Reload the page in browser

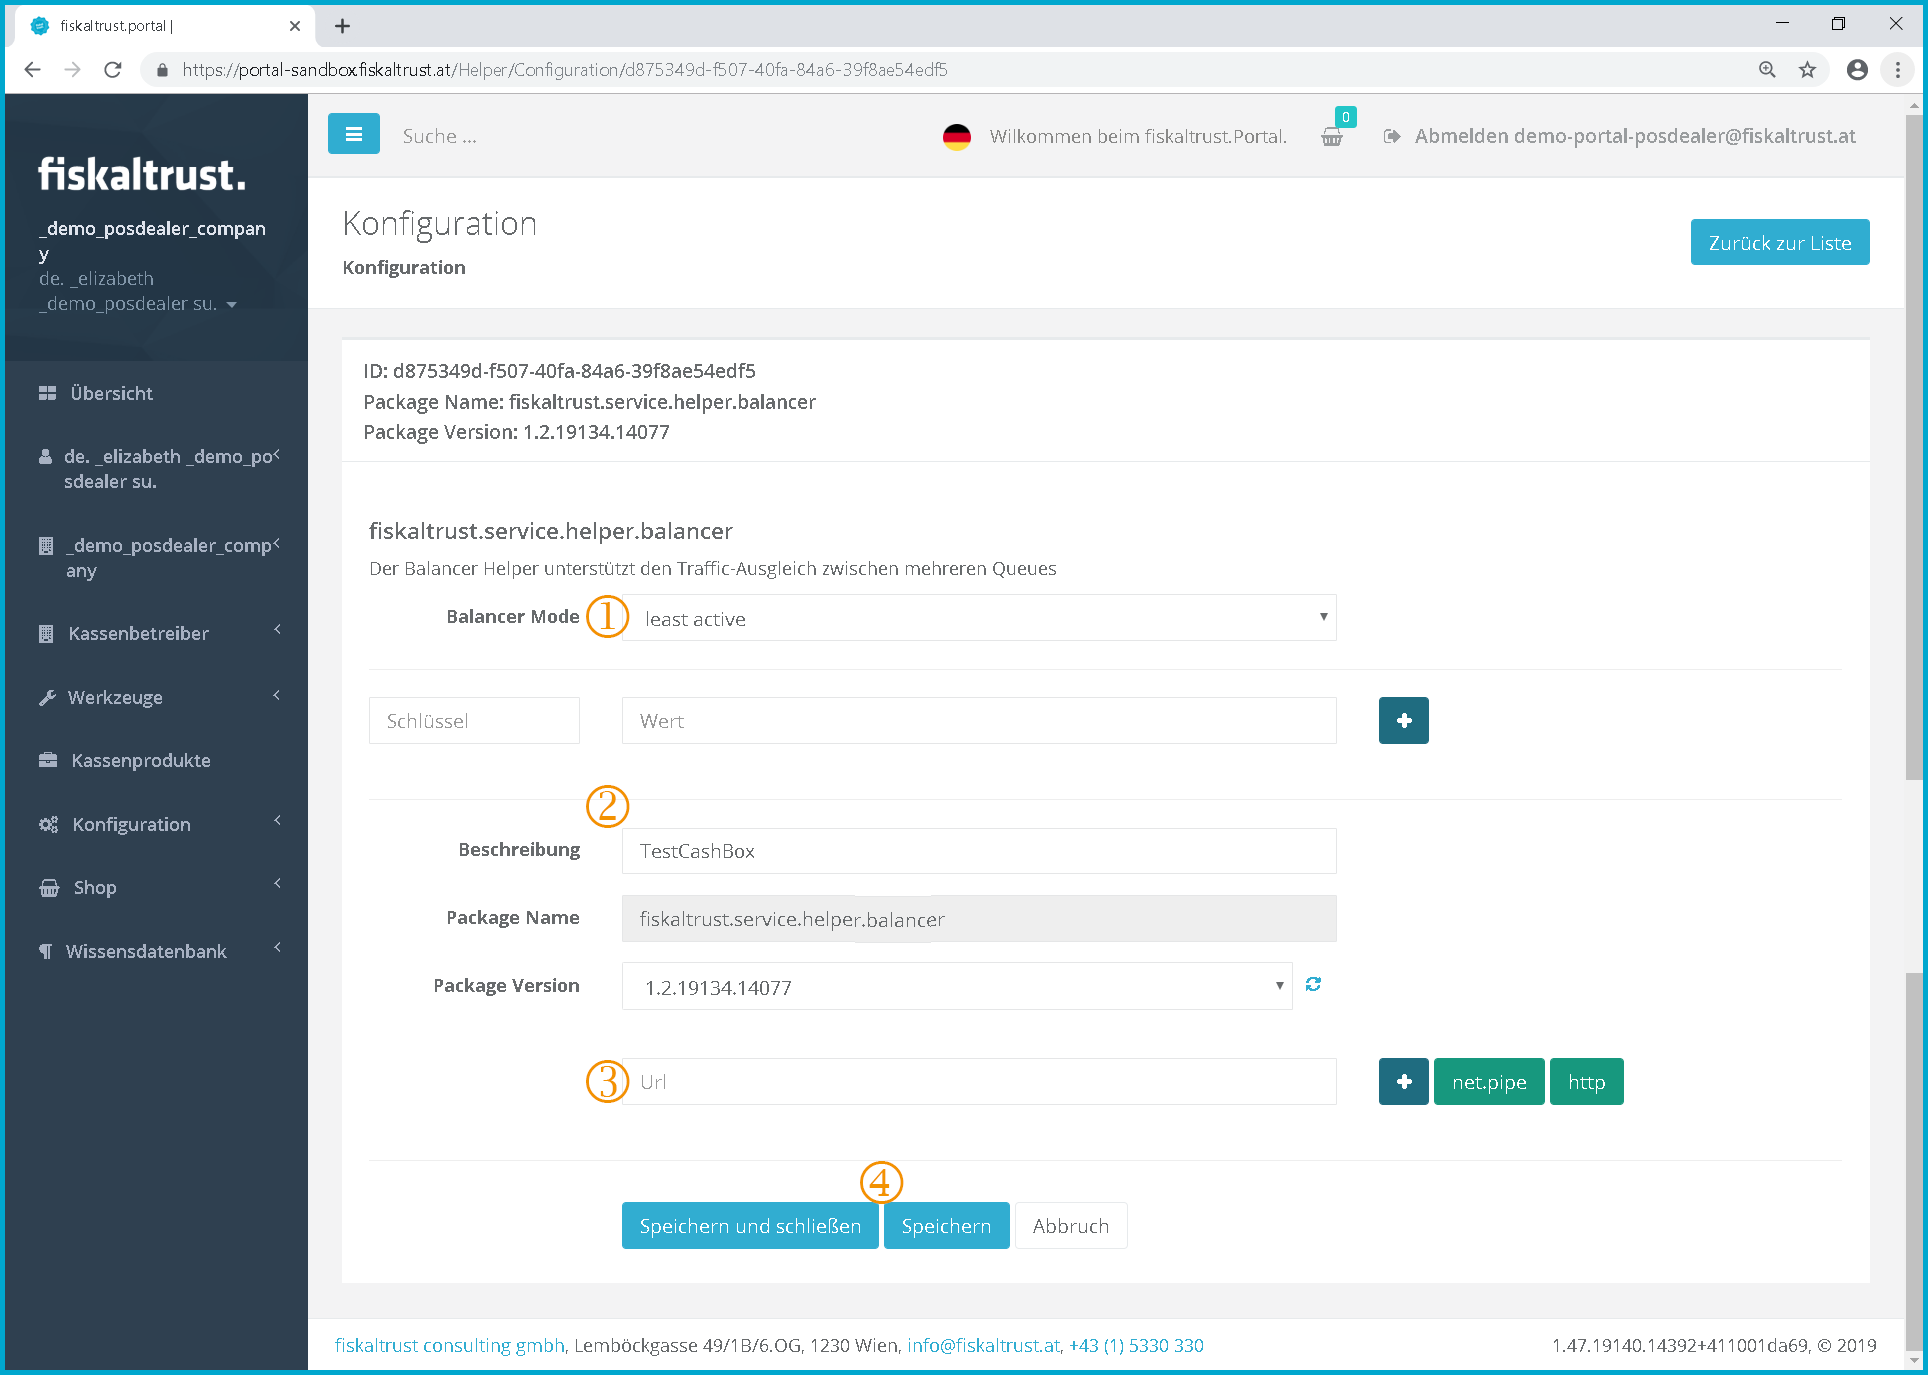coord(113,69)
